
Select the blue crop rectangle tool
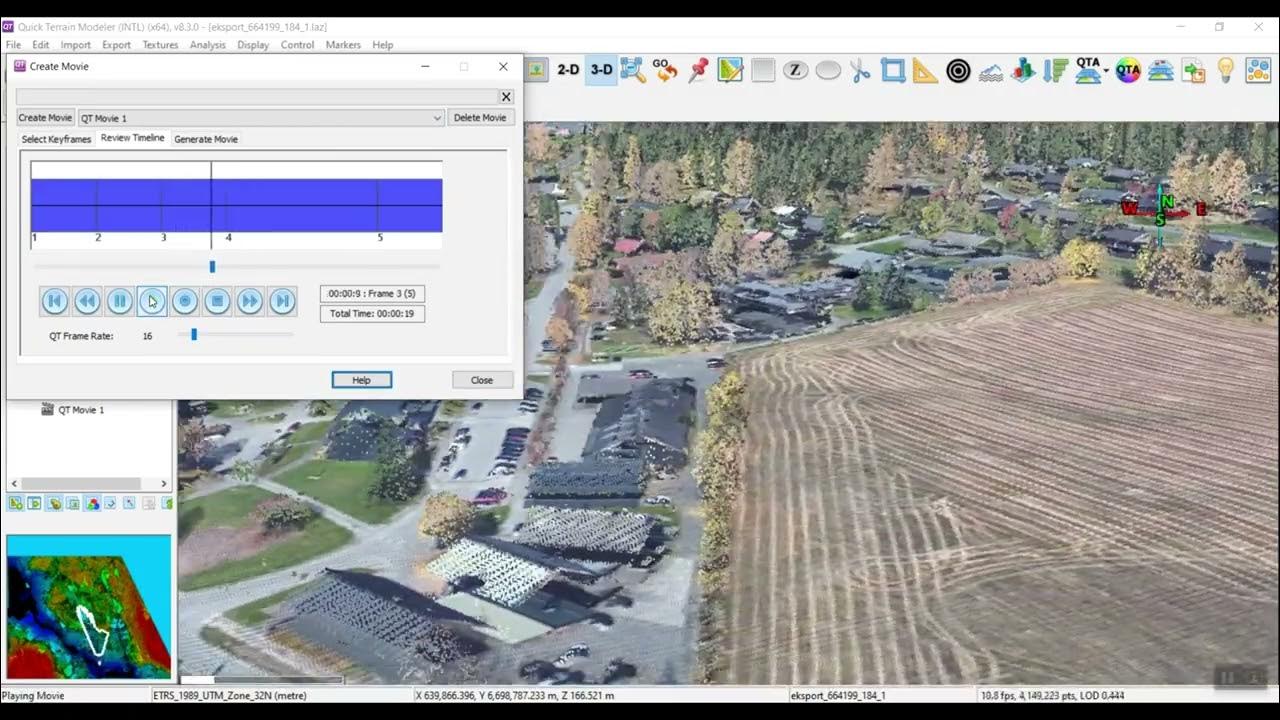point(893,70)
